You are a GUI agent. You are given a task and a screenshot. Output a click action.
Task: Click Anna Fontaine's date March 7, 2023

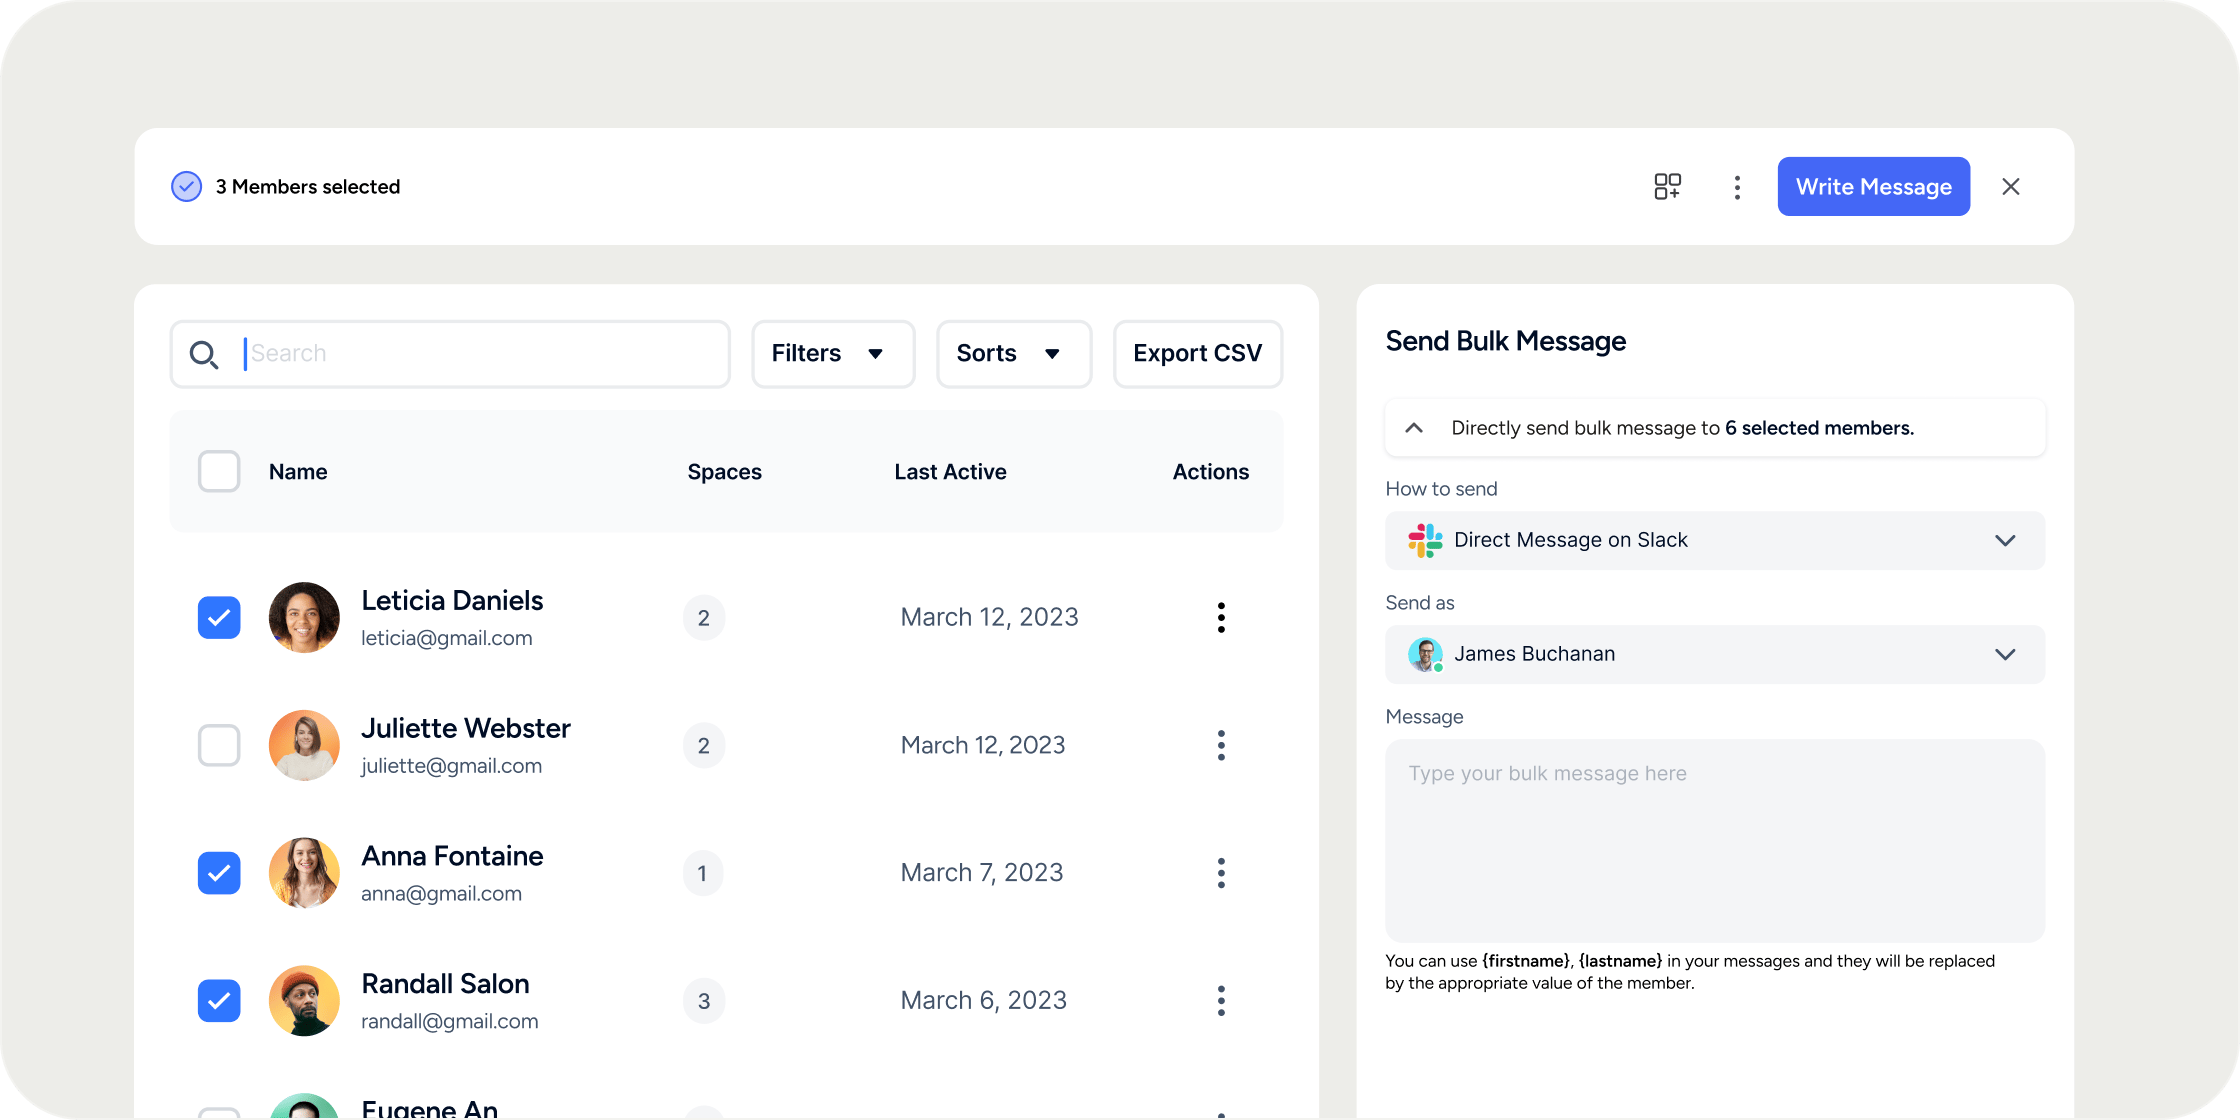pos(982,873)
